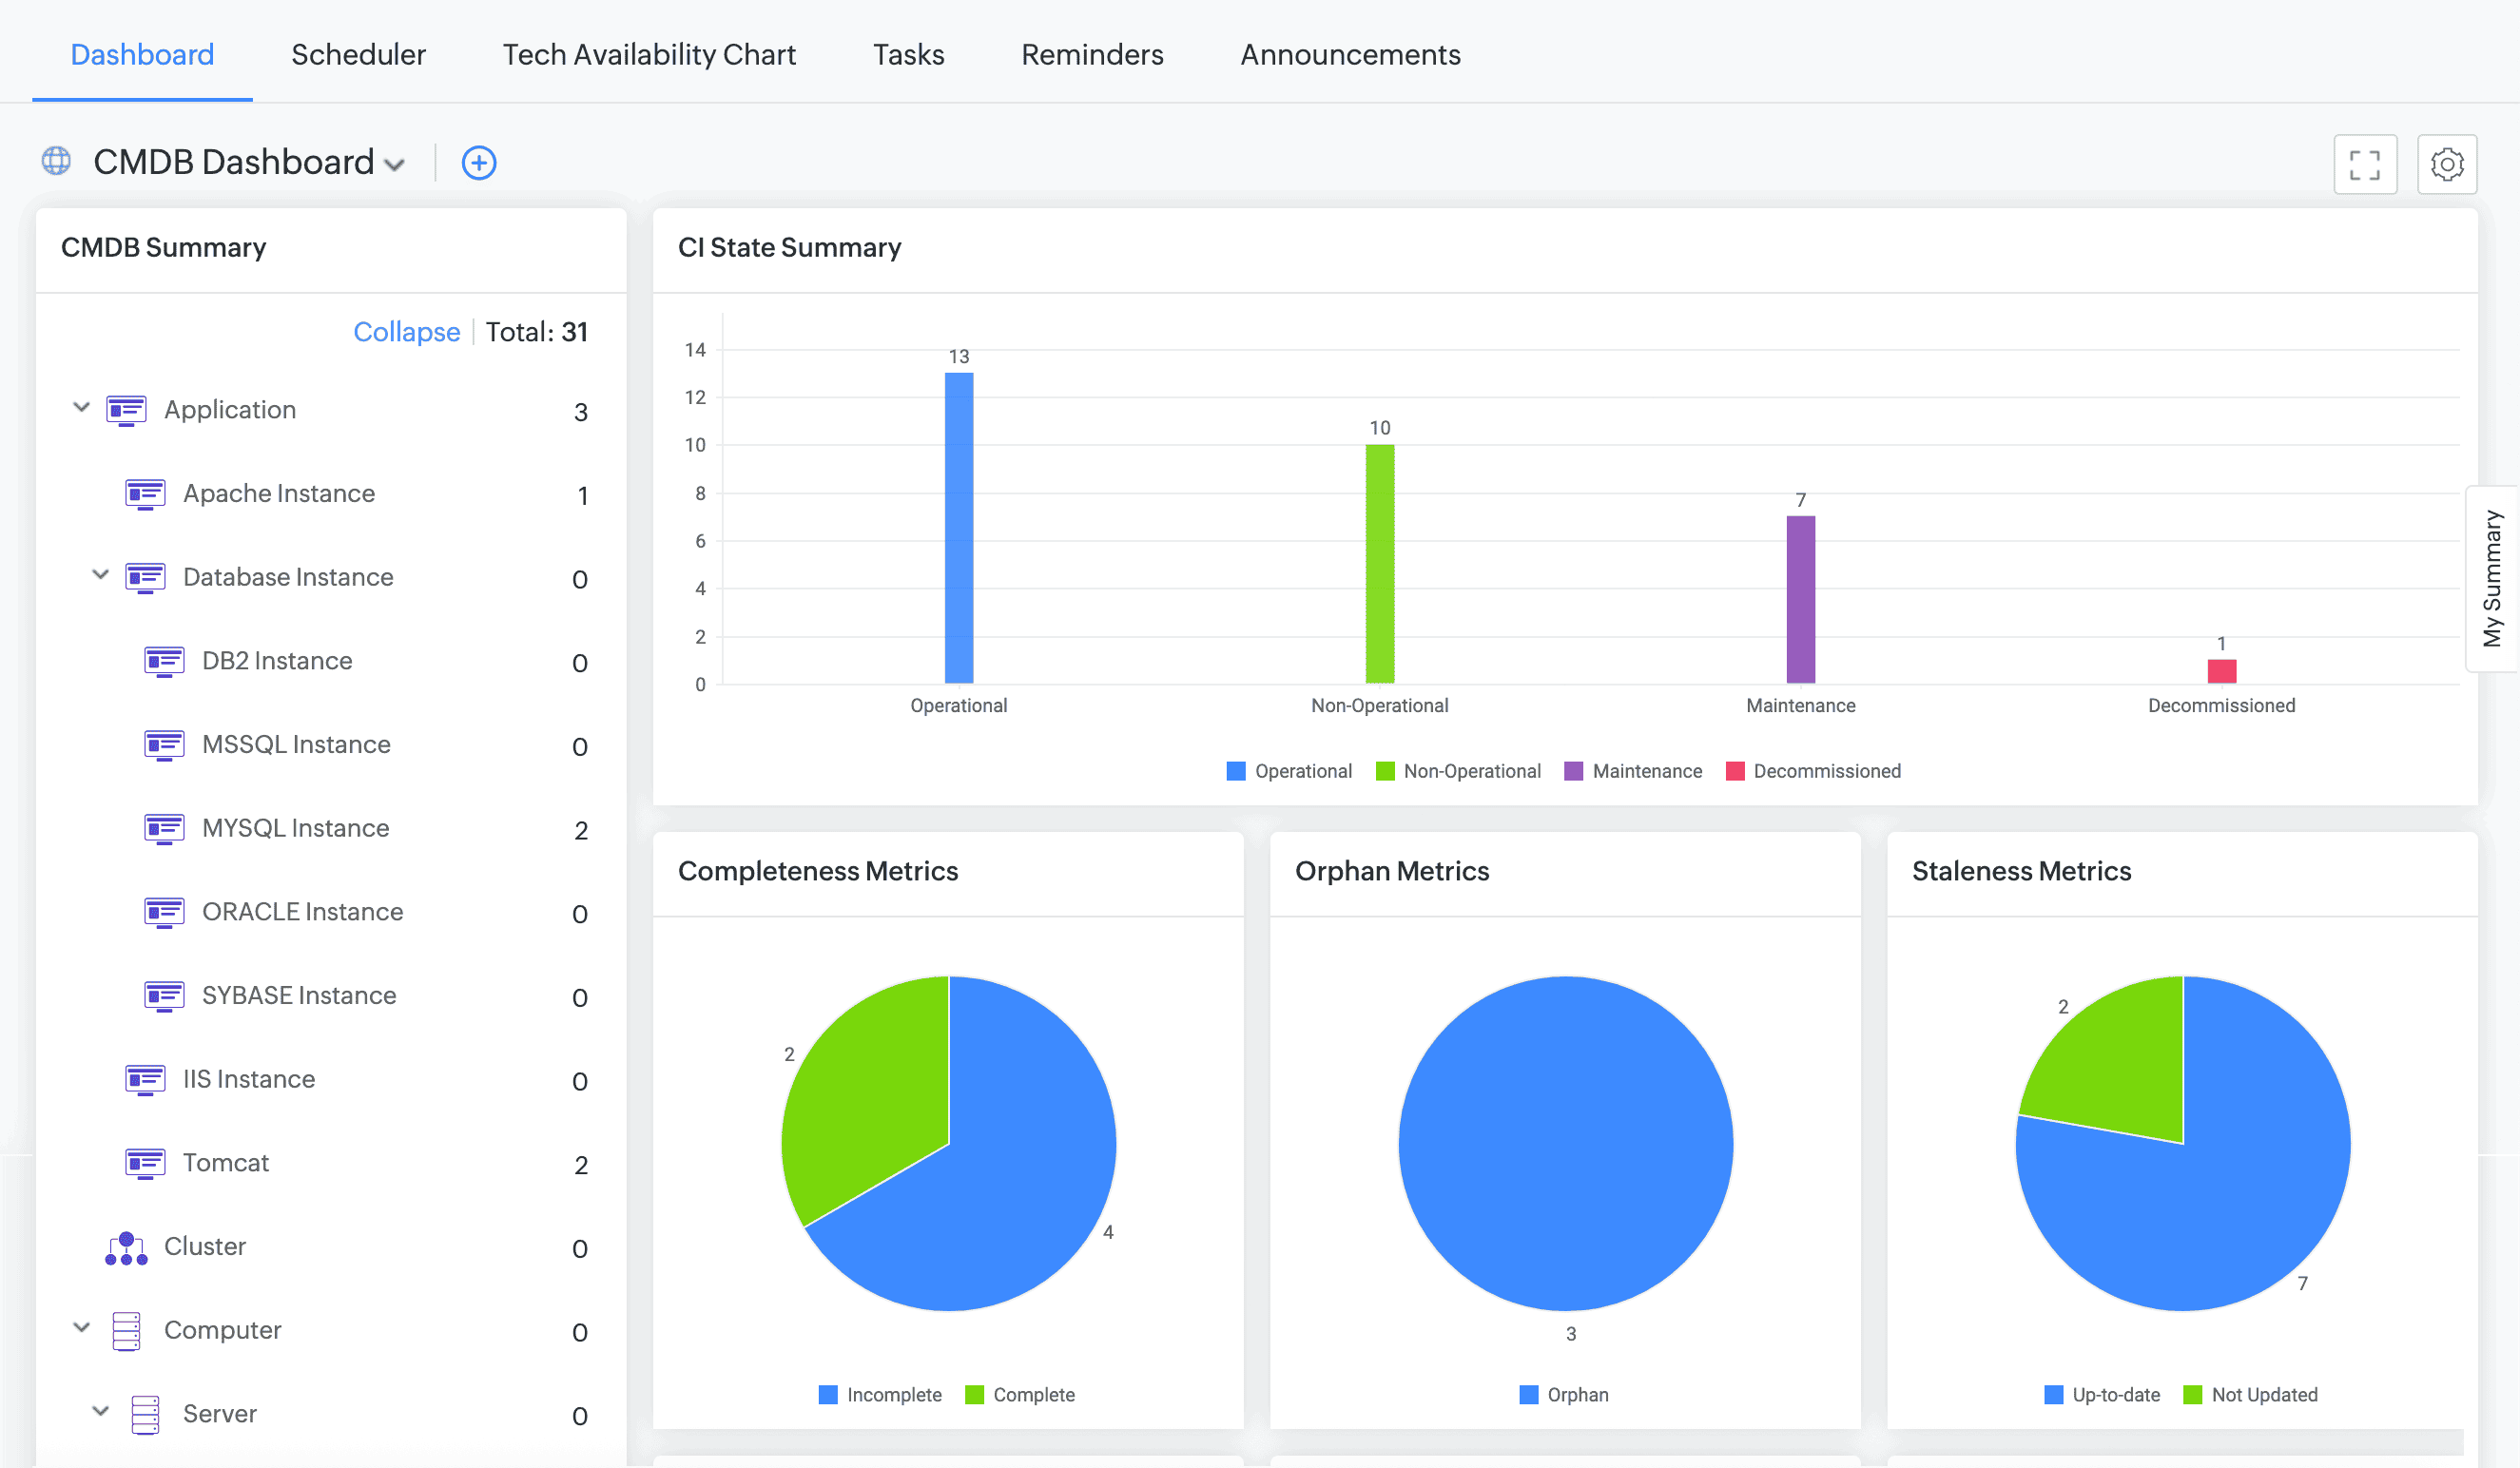Image resolution: width=2520 pixels, height=1468 pixels.
Task: Click the Server rack icon
Action: [x=145, y=1414]
